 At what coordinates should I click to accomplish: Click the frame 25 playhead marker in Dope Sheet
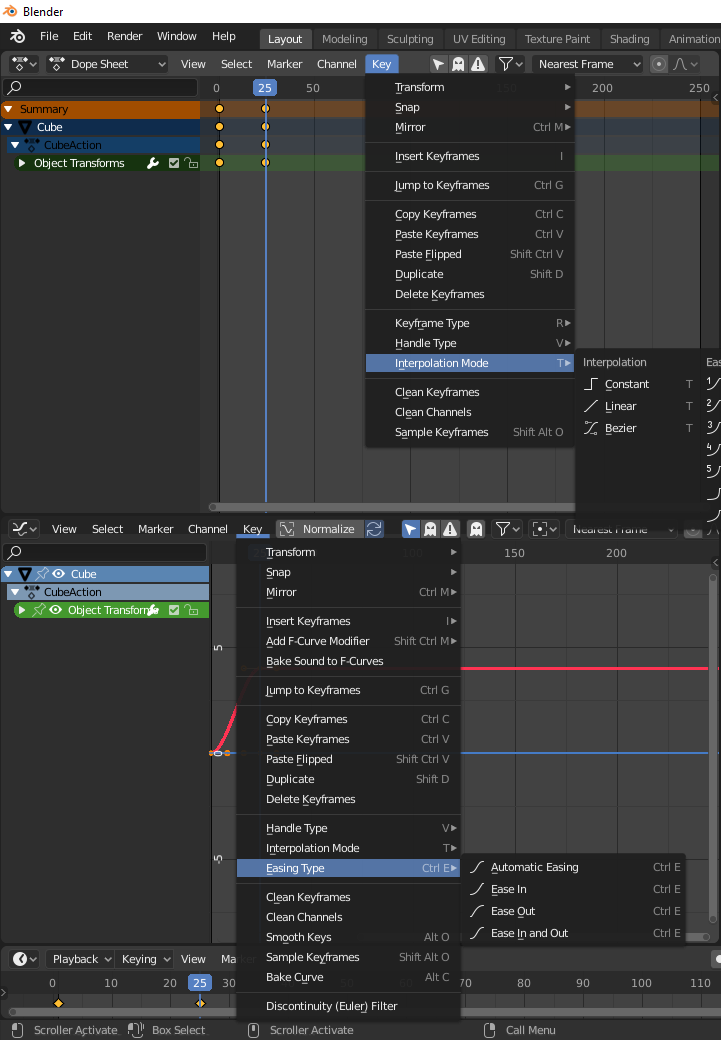[x=265, y=88]
